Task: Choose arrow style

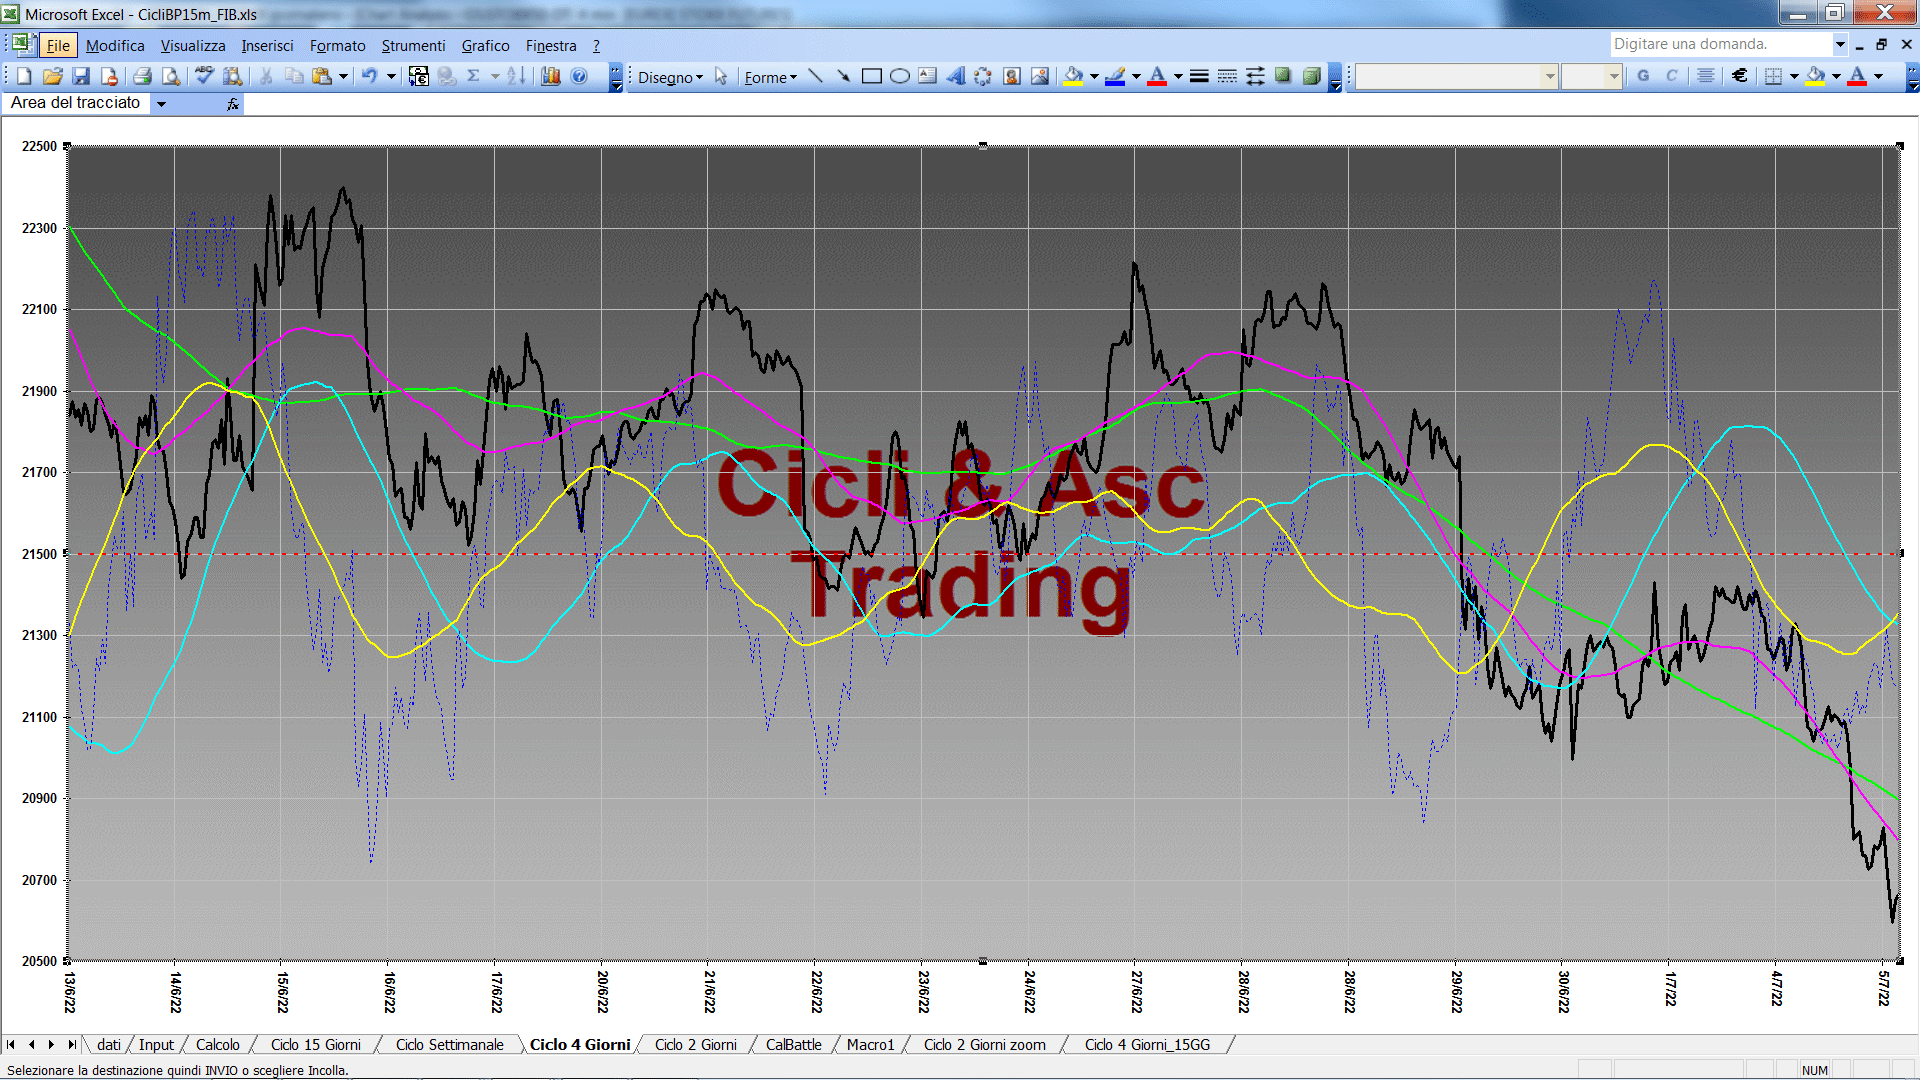Action: point(1255,77)
